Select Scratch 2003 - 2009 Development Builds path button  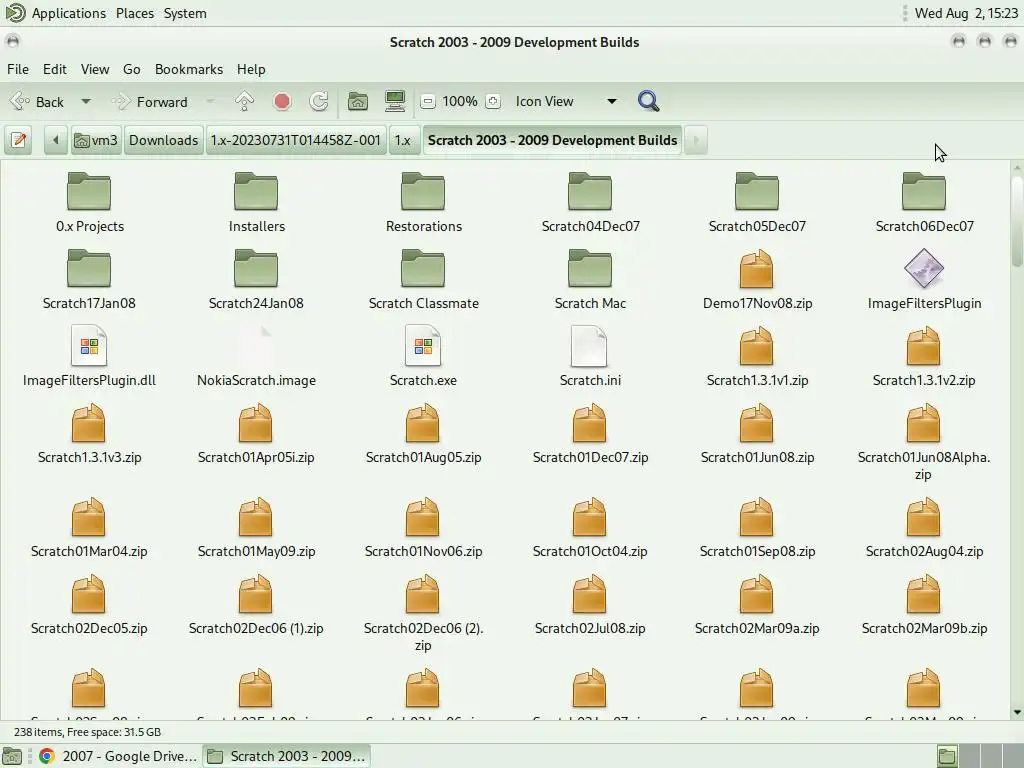[x=552, y=140]
